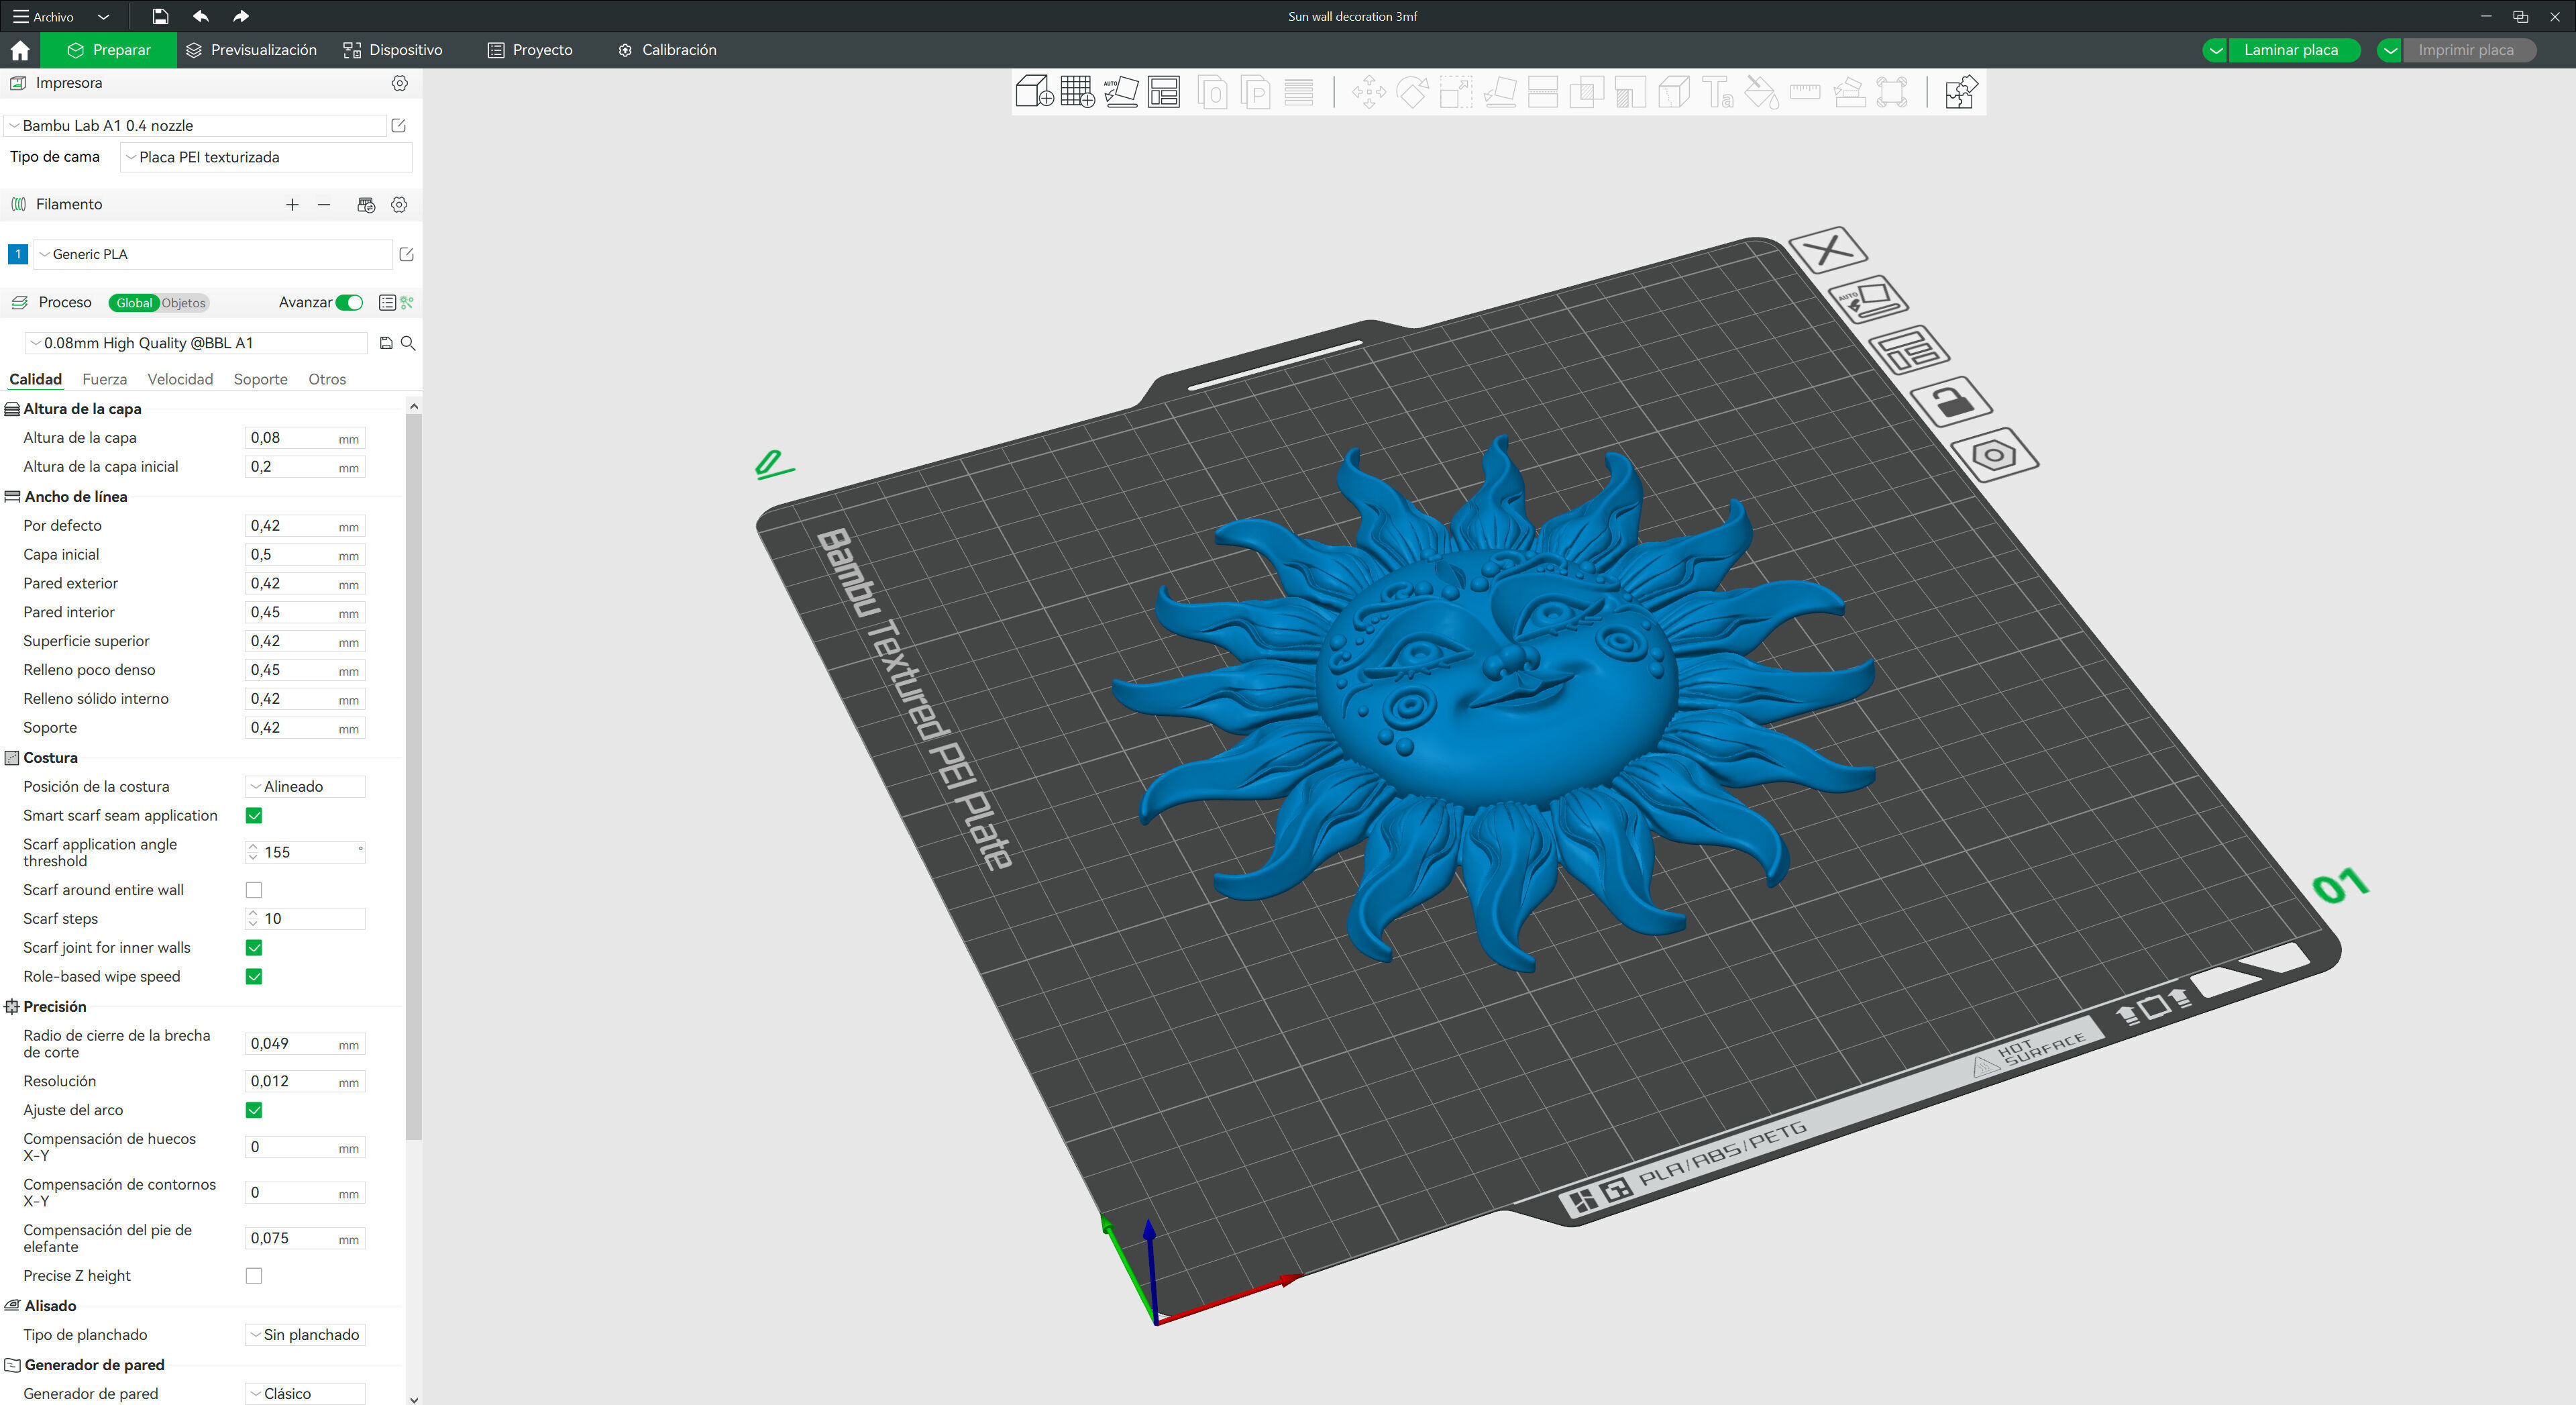Select the Color painting bucket tool
Screen dimensions: 2576x1405
pos(1761,93)
